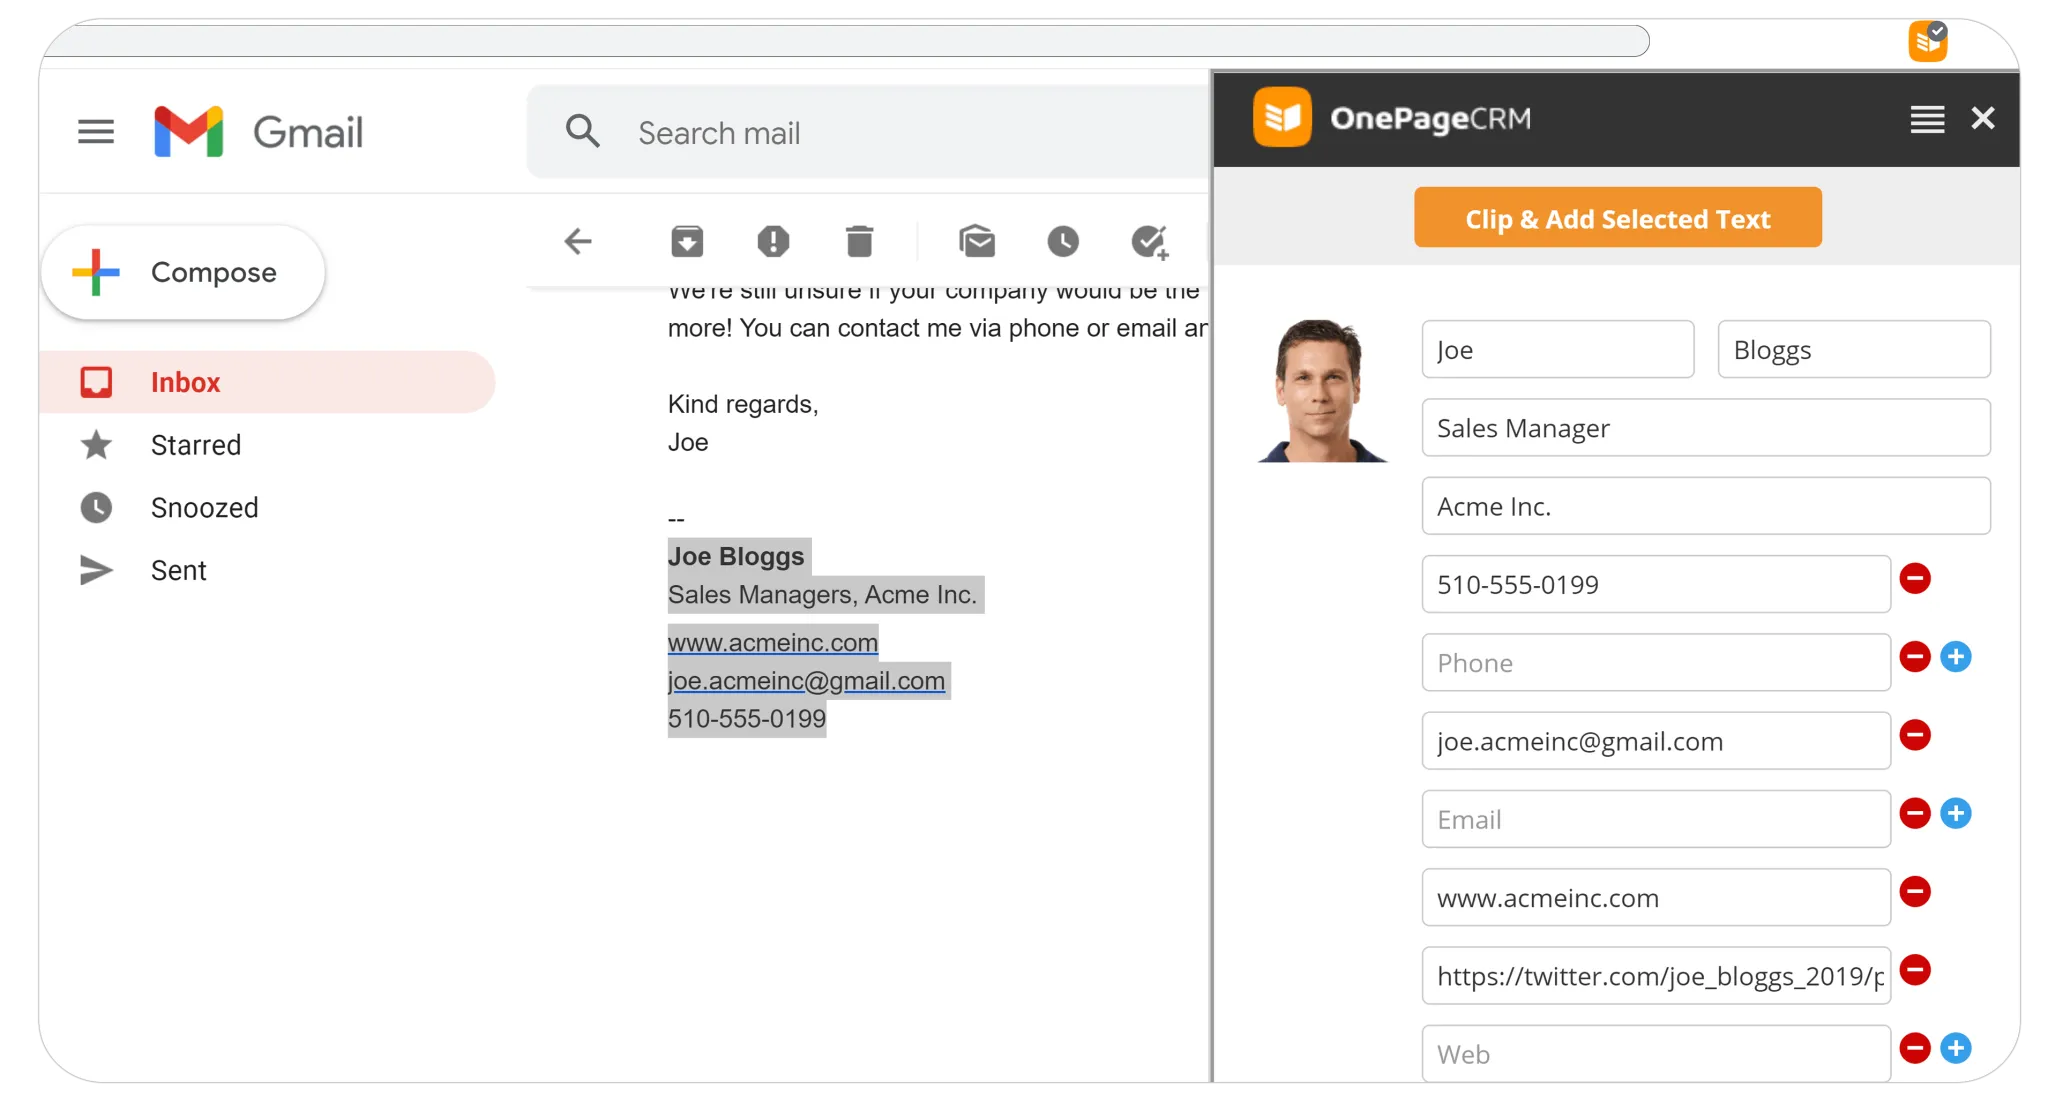Click the OnePageCRM logo in panel header
The image size is (2048, 1096).
pos(1392,117)
